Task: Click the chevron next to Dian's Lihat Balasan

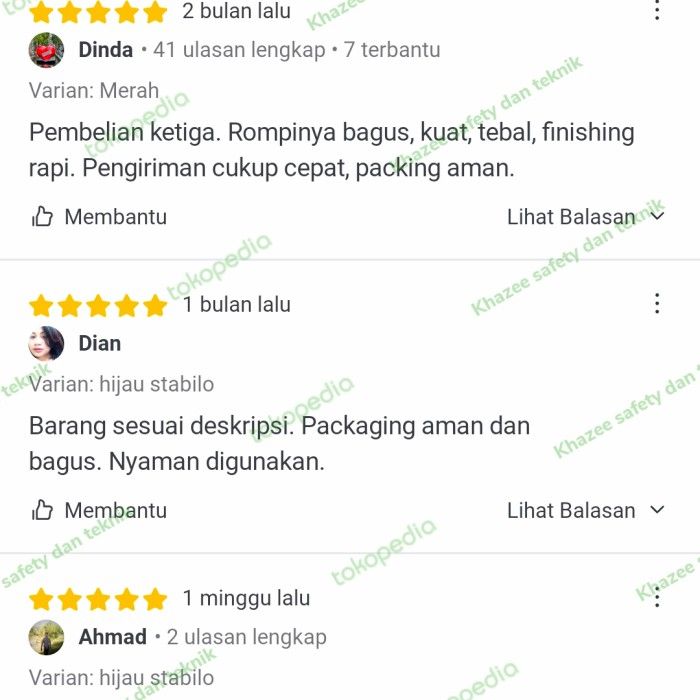Action: click(x=657, y=509)
